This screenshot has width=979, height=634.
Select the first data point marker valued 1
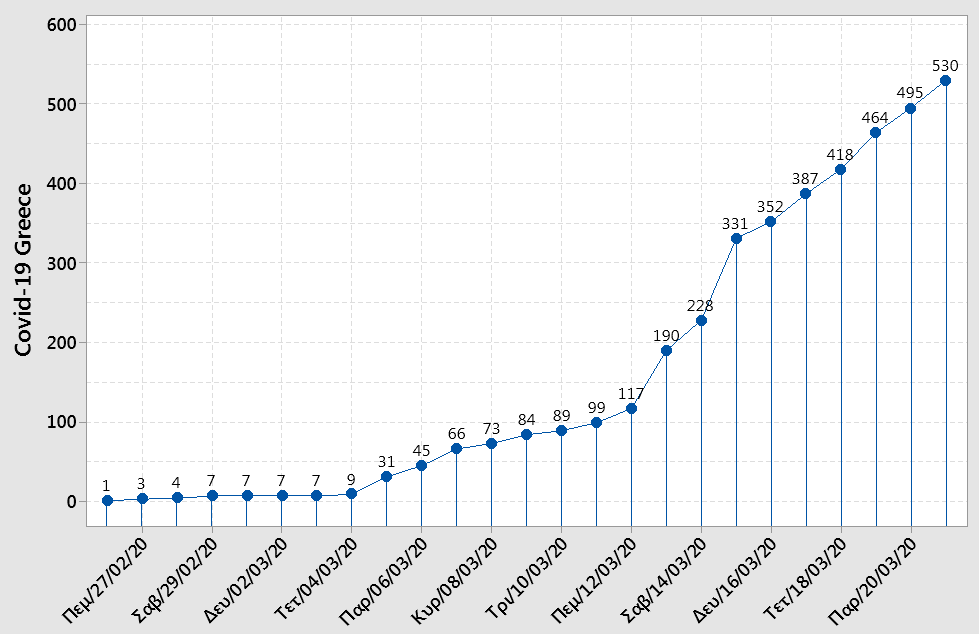[107, 501]
